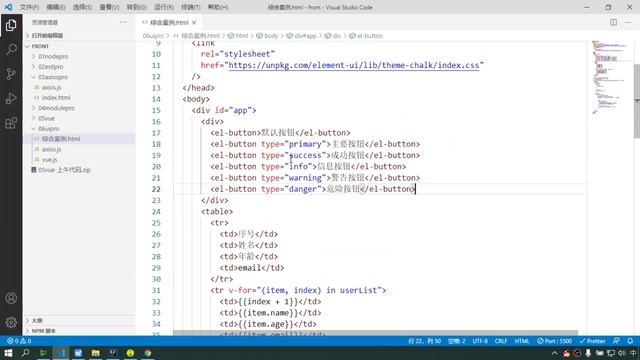The width and height of the screenshot is (640, 360).
Task: Click the split editor icon
Action: 613,22
